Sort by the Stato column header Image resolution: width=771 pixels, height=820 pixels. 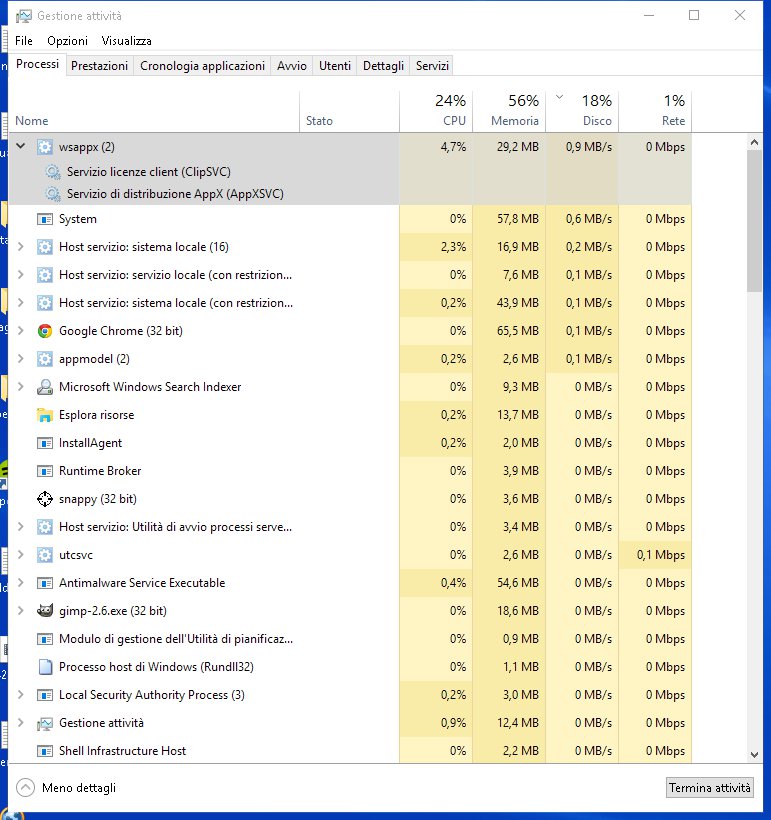(349, 111)
